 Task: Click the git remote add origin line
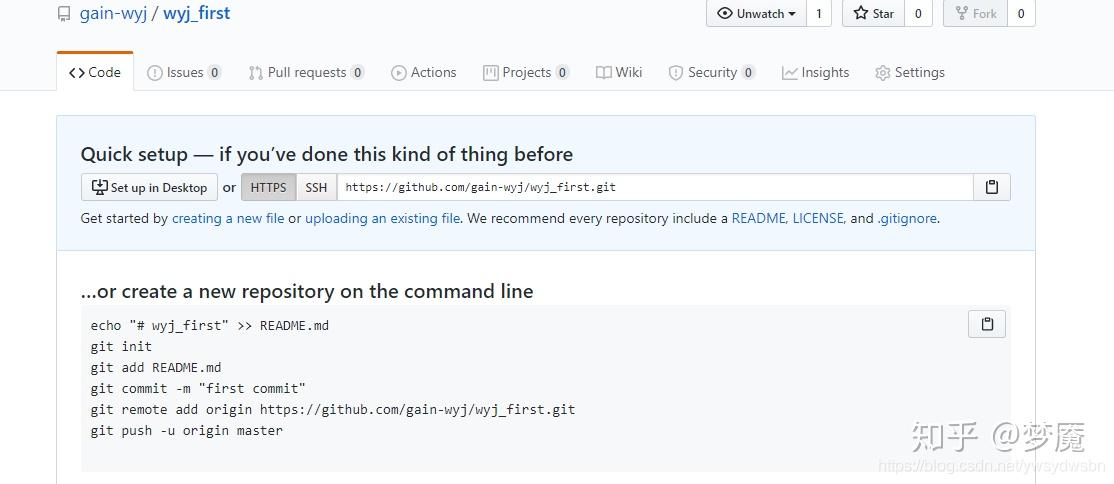[332, 410]
